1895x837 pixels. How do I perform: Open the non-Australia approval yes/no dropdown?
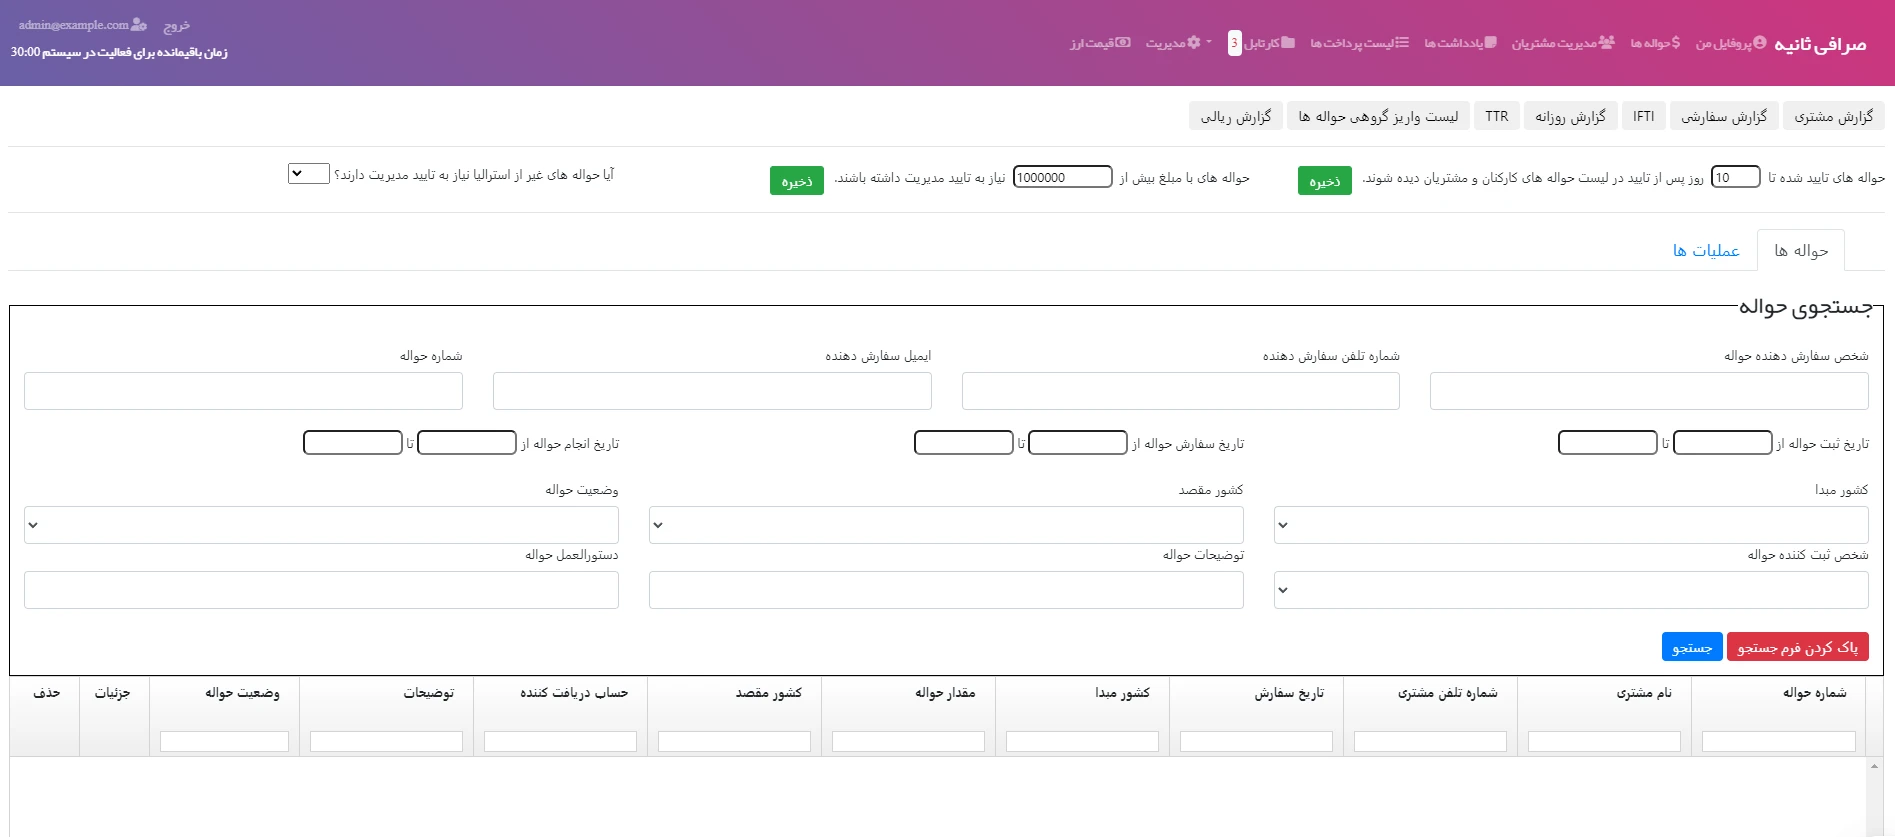tap(308, 174)
